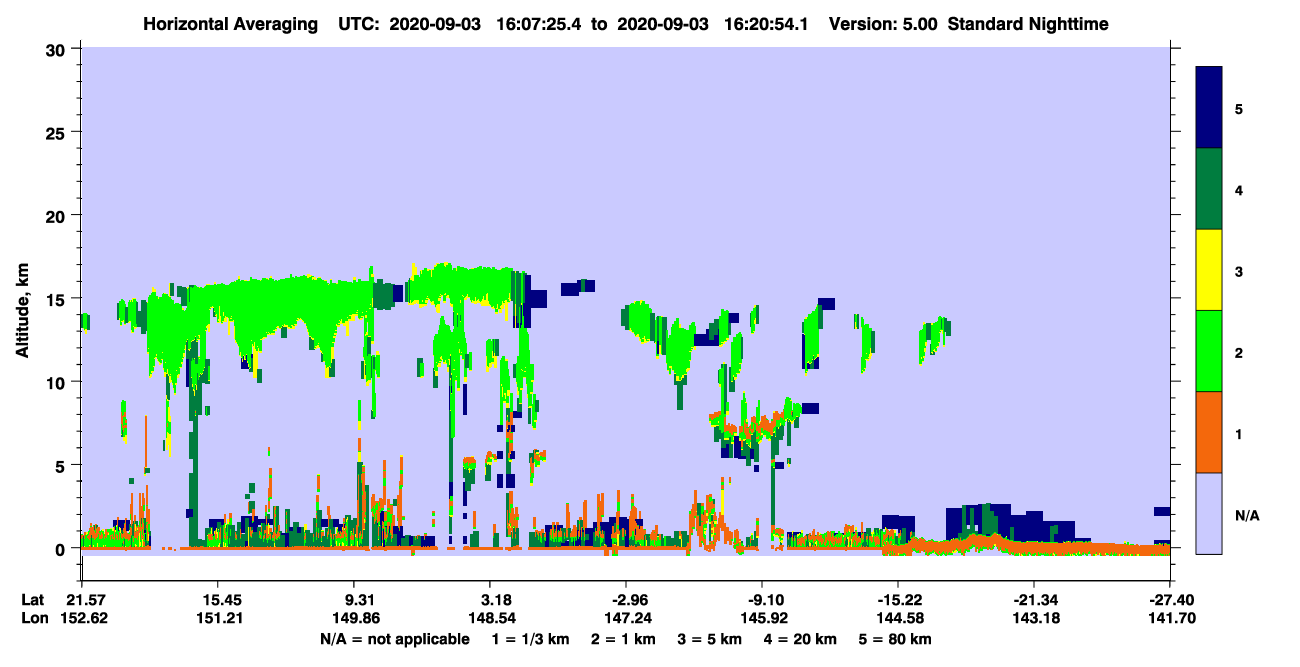Image resolution: width=1300 pixels, height=667 pixels.
Task: Click latitude value 15.45
Action: pos(218,599)
